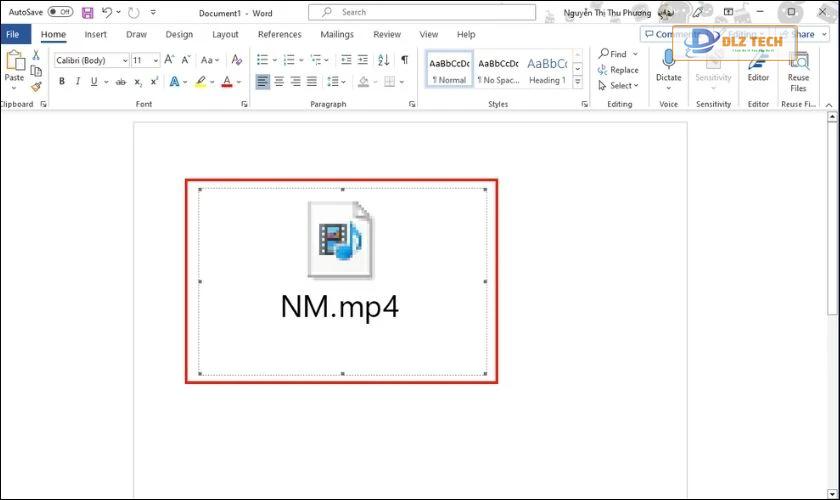Select the embedded NM.mp4 object
The height and width of the screenshot is (500, 840).
tap(342, 281)
